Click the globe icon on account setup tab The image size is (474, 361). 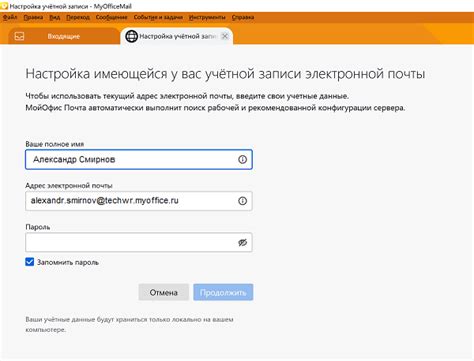point(131,36)
